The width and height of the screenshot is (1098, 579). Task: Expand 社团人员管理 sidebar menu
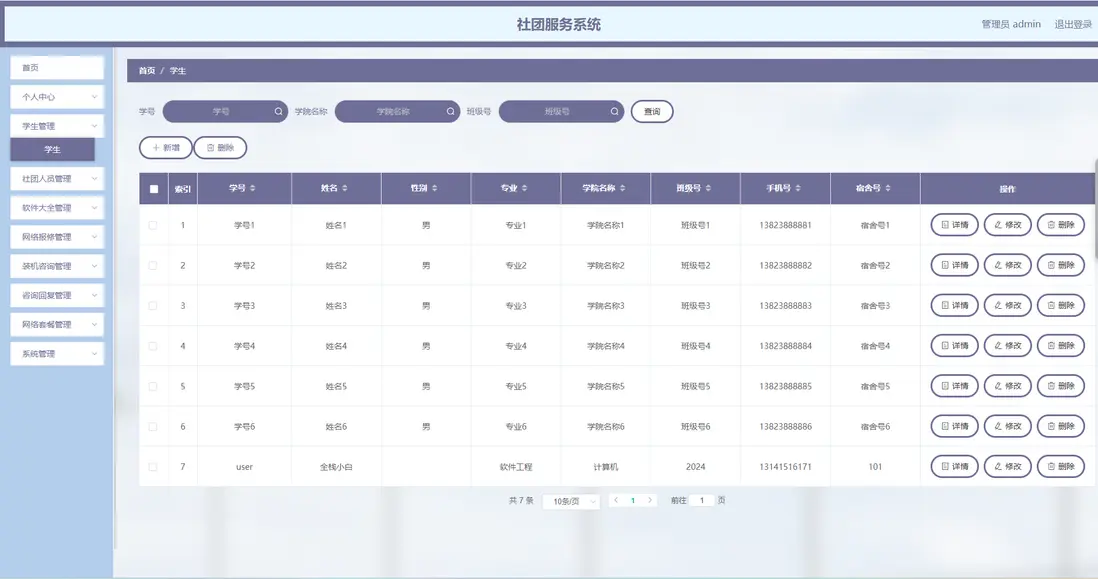click(x=57, y=179)
